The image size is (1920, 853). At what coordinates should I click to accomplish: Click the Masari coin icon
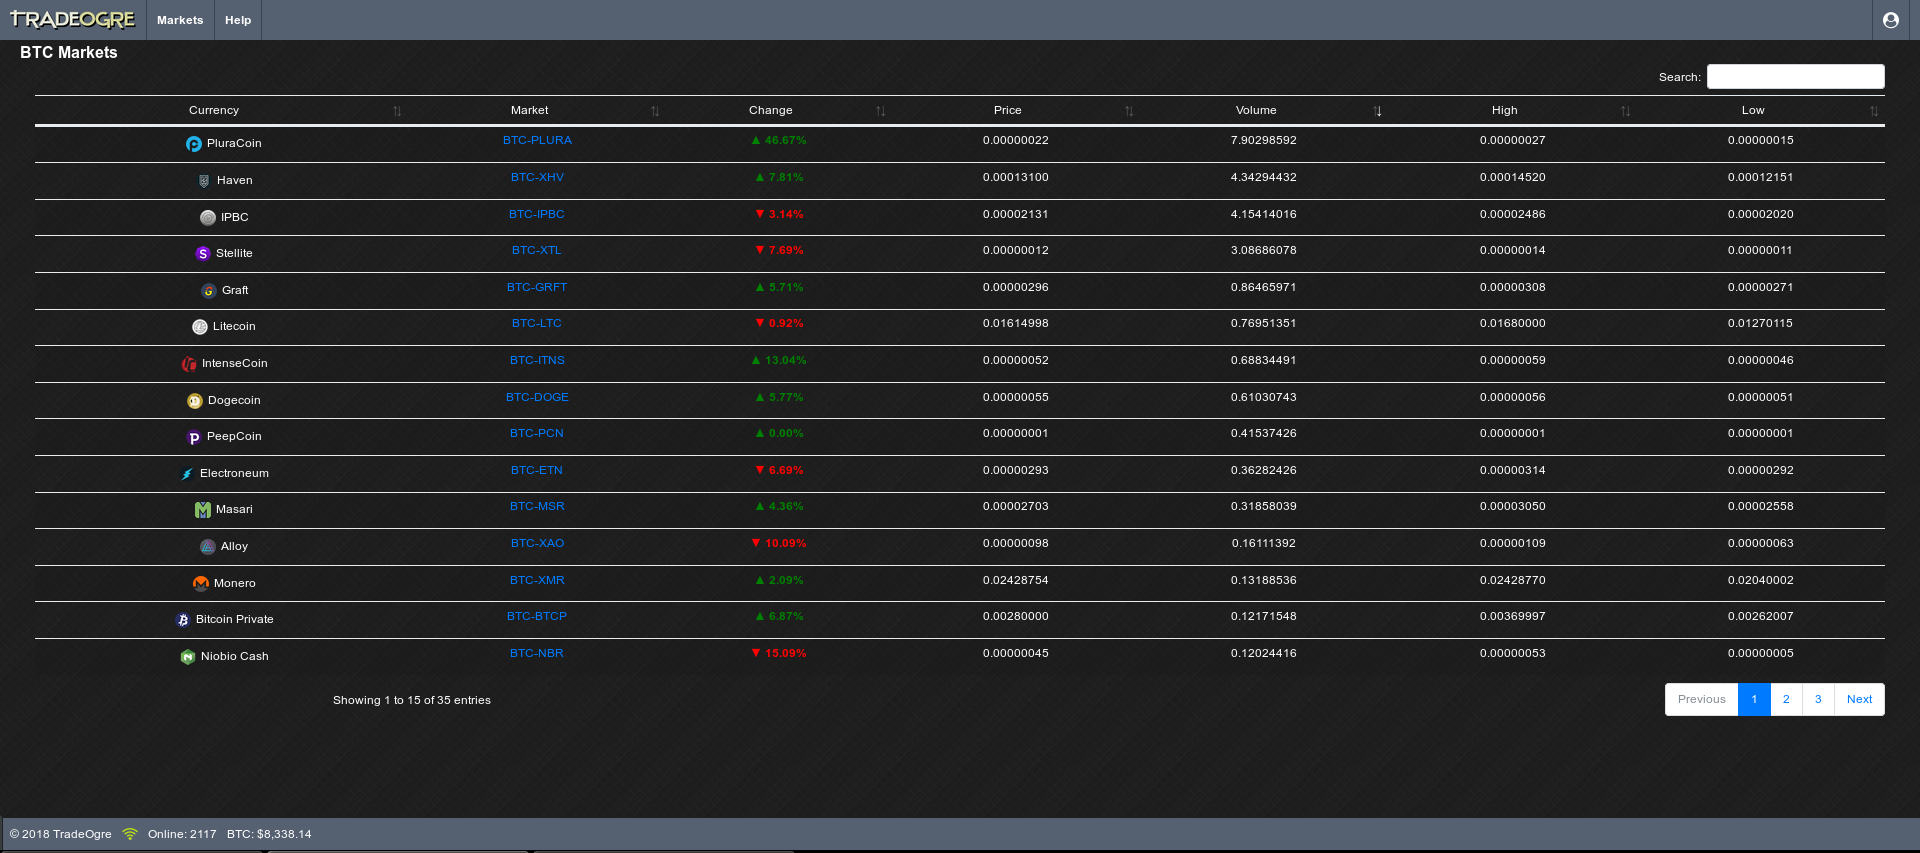click(203, 510)
